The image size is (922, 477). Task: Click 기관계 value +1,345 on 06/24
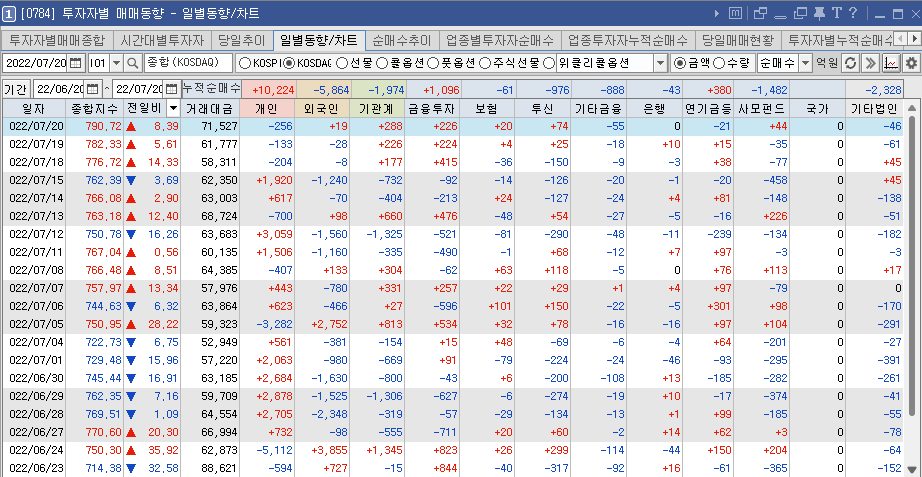(385, 451)
